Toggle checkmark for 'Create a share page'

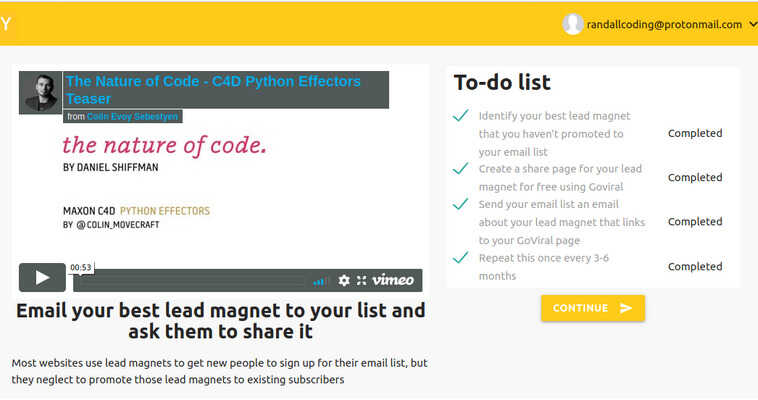click(460, 168)
